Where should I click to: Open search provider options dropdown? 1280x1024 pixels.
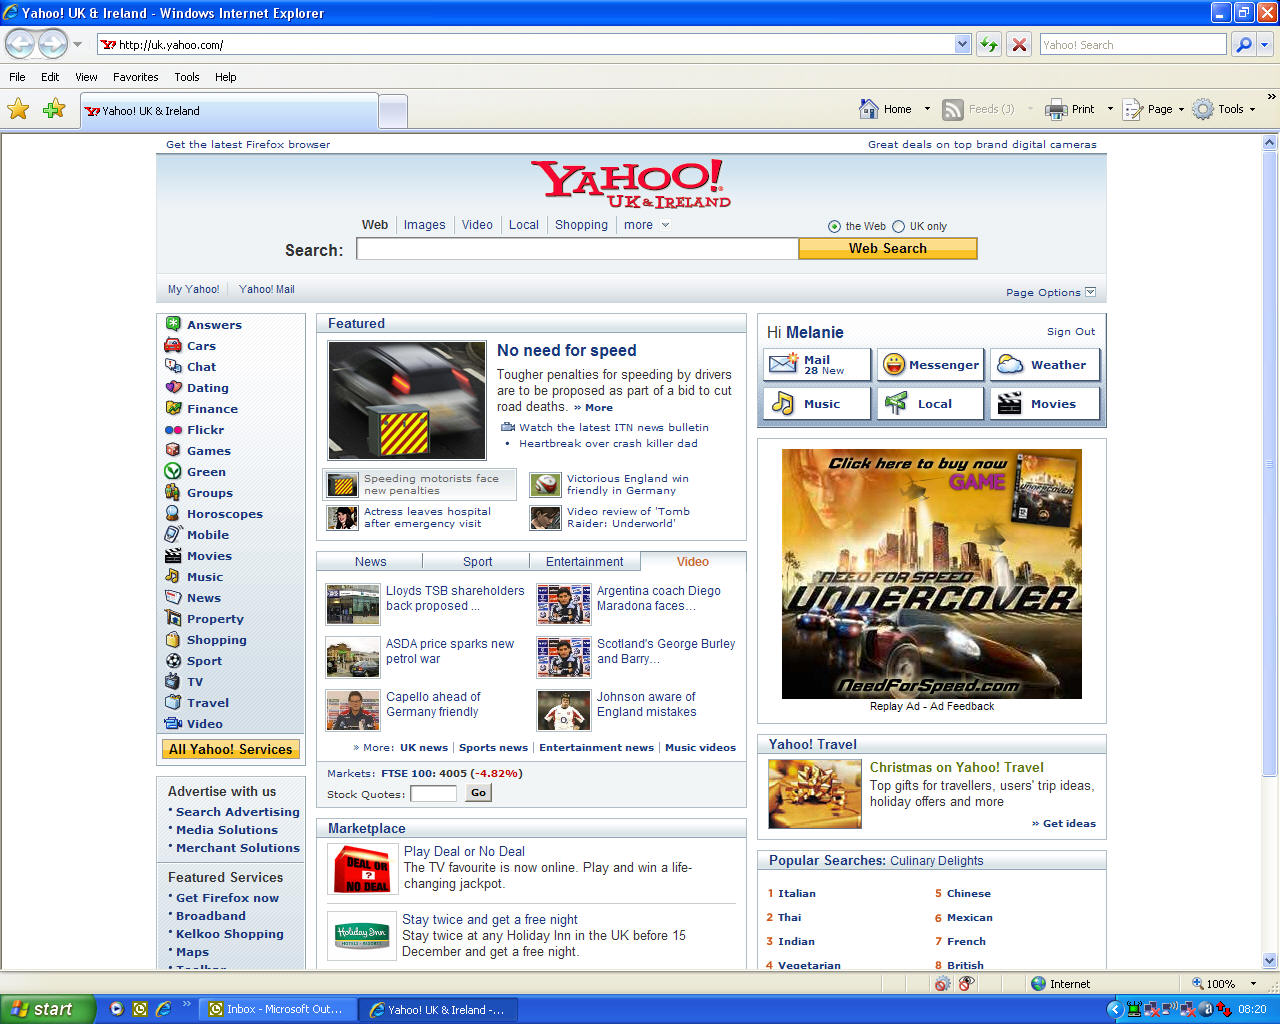[x=1264, y=44]
